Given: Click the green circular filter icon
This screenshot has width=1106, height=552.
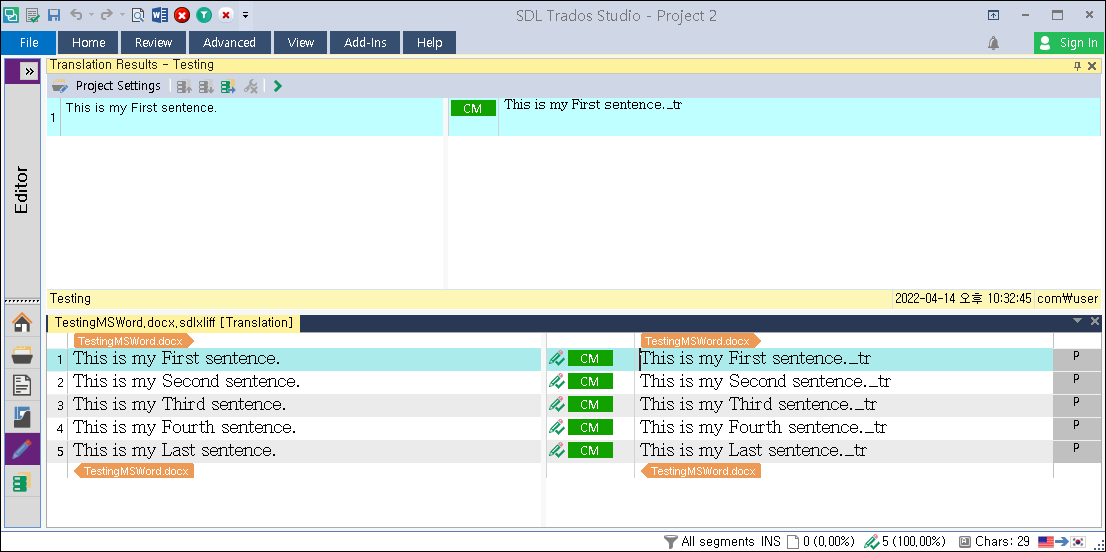Looking at the screenshot, I should coord(204,15).
